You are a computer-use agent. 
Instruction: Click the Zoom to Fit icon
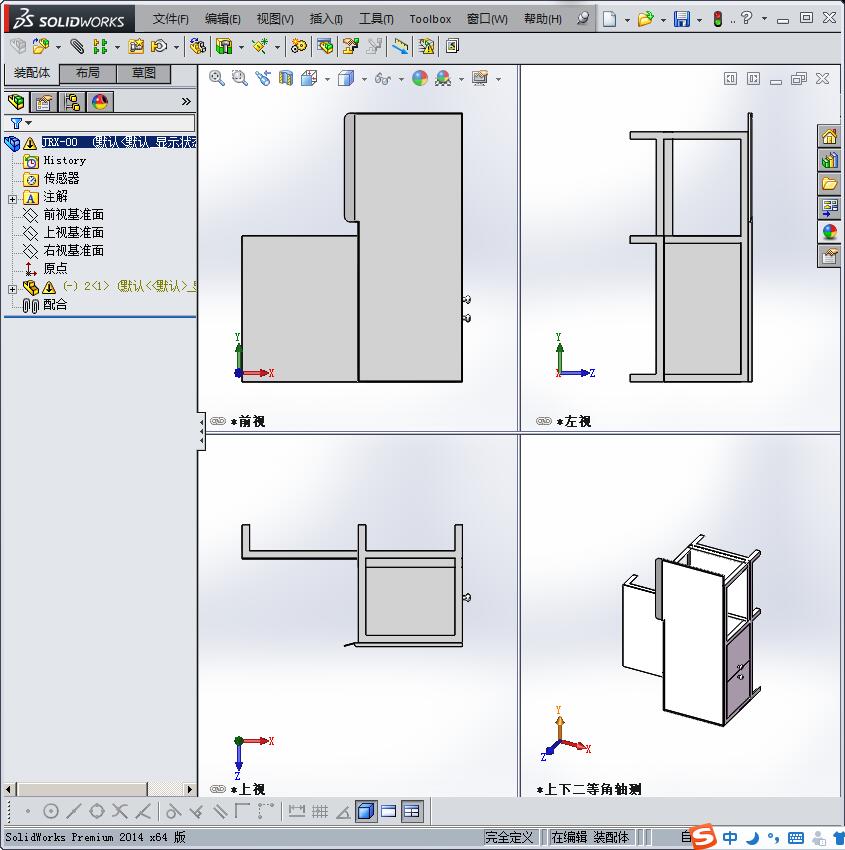pyautogui.click(x=217, y=79)
